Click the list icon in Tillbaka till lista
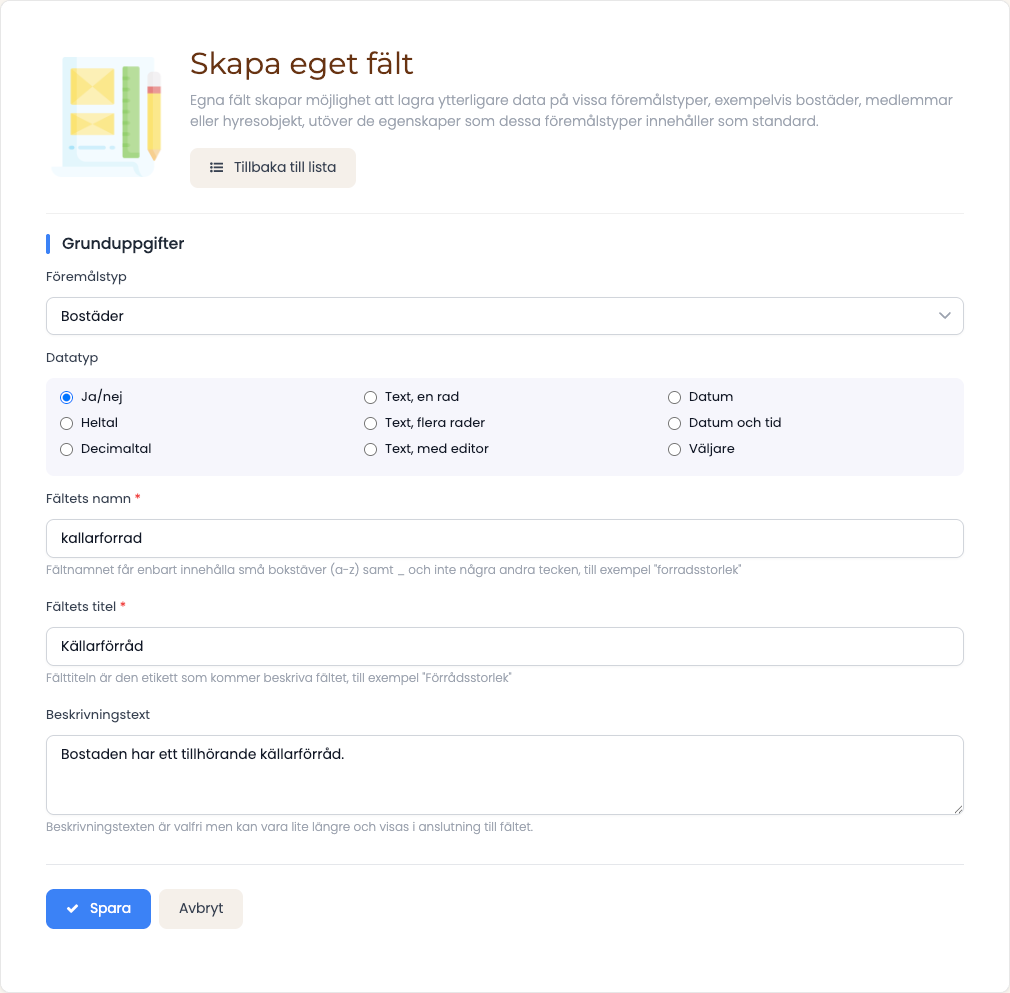The image size is (1010, 993). click(x=216, y=167)
